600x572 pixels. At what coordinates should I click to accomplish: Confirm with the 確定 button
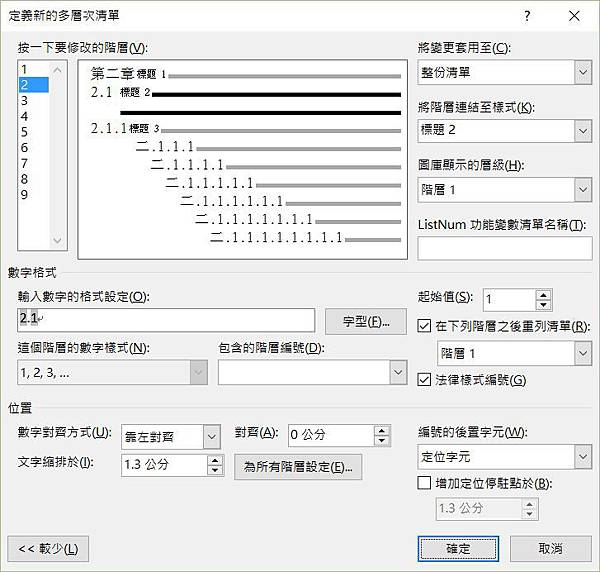tap(458, 549)
